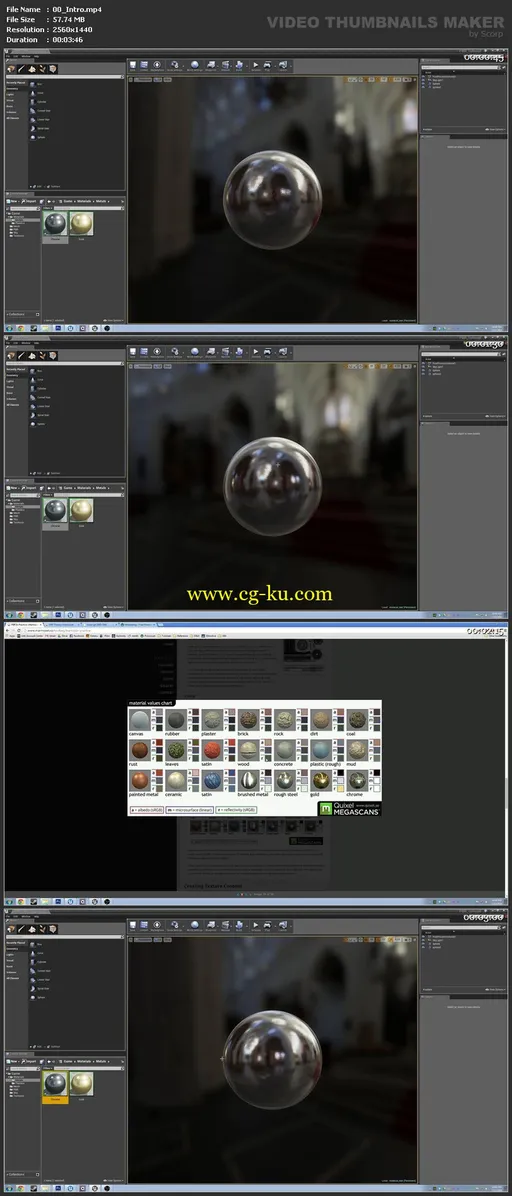
Task: Click brushed metal sphere in values chart
Action: tap(248, 780)
